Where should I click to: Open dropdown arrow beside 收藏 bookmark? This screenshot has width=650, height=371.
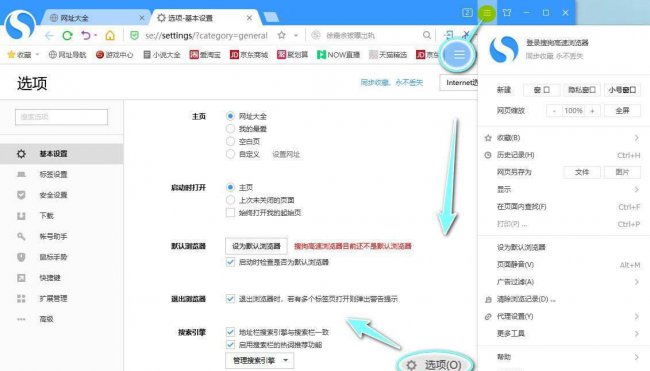(37, 55)
